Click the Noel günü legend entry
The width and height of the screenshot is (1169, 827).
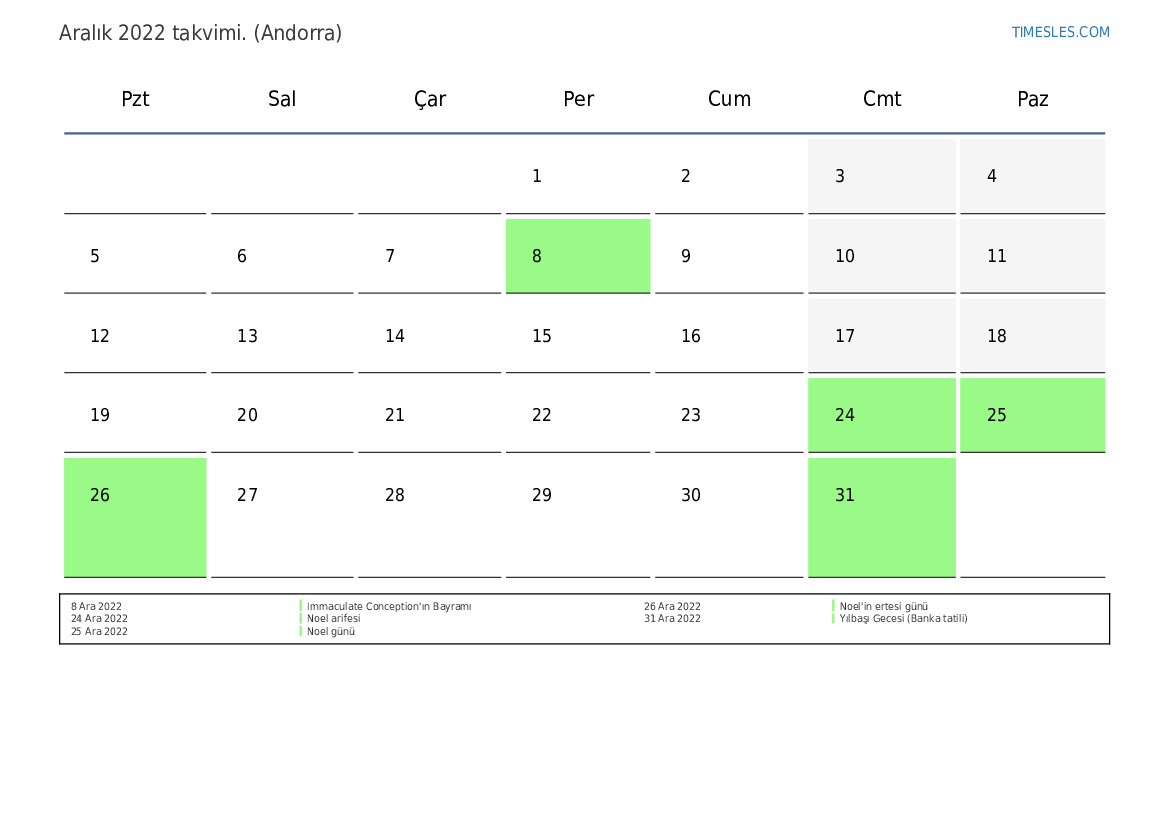click(331, 632)
